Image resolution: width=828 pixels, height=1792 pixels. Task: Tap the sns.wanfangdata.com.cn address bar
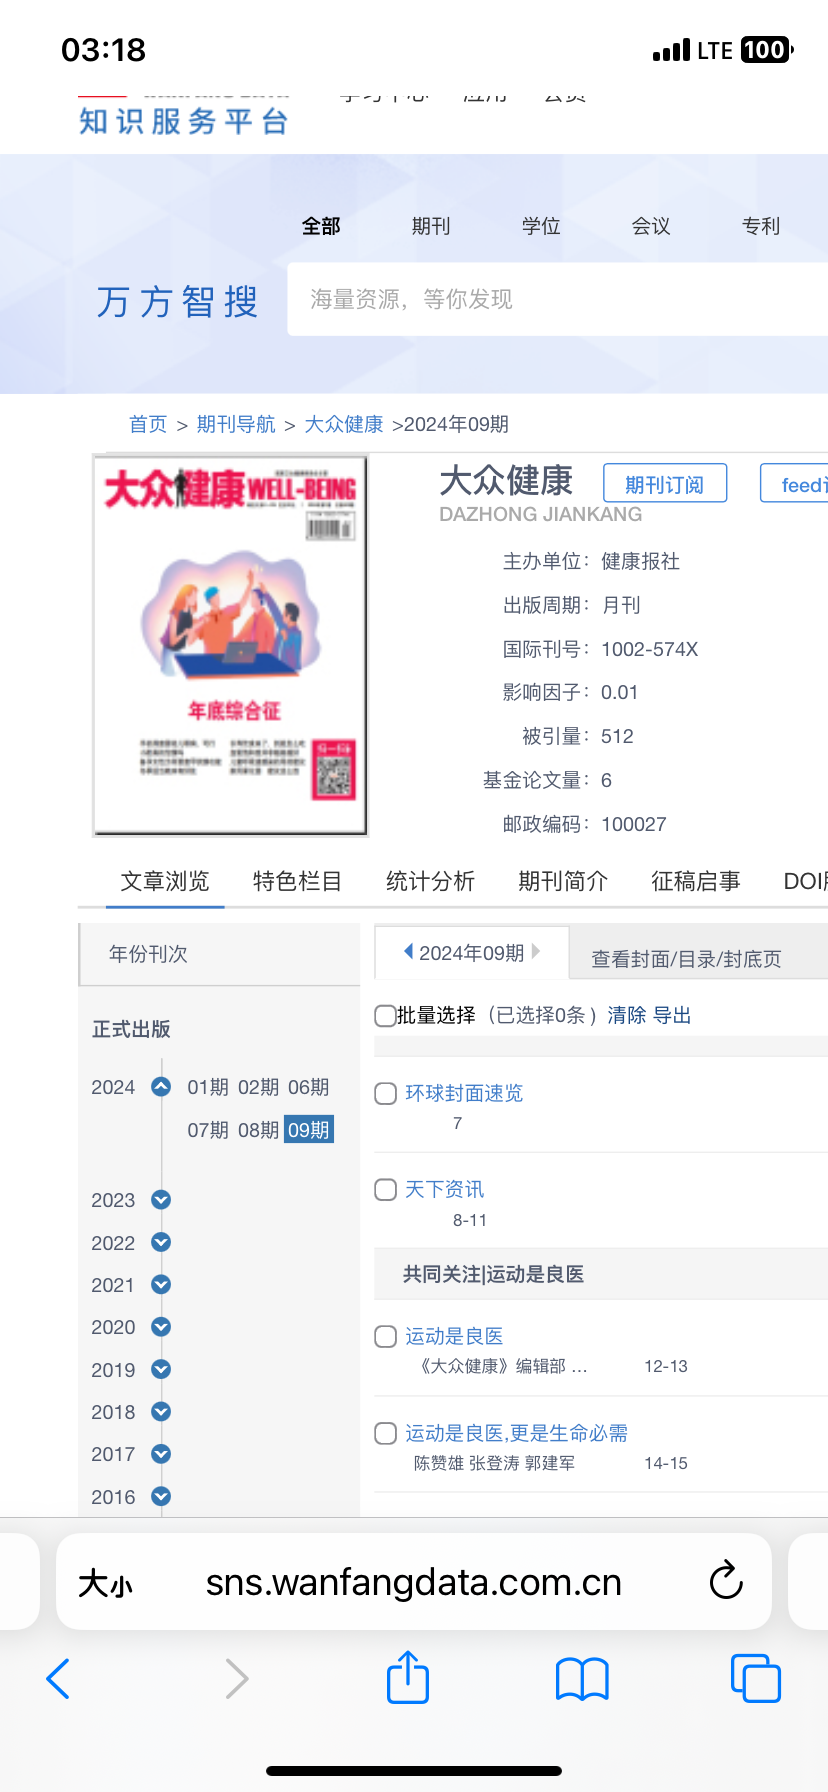414,1582
